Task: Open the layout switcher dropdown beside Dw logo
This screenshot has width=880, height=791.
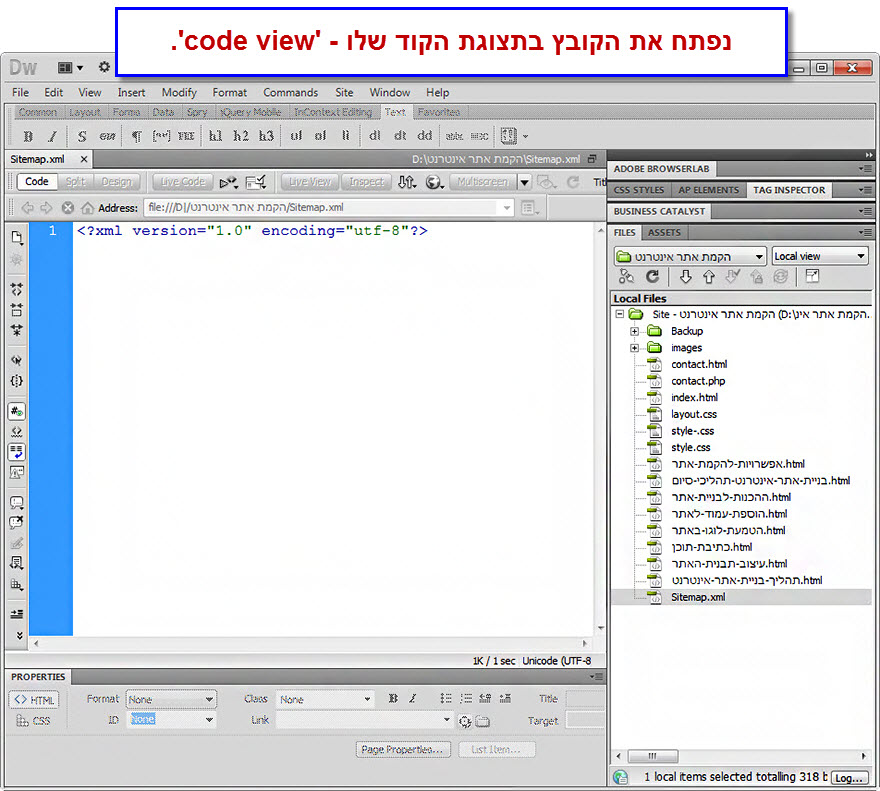Action: click(x=71, y=67)
